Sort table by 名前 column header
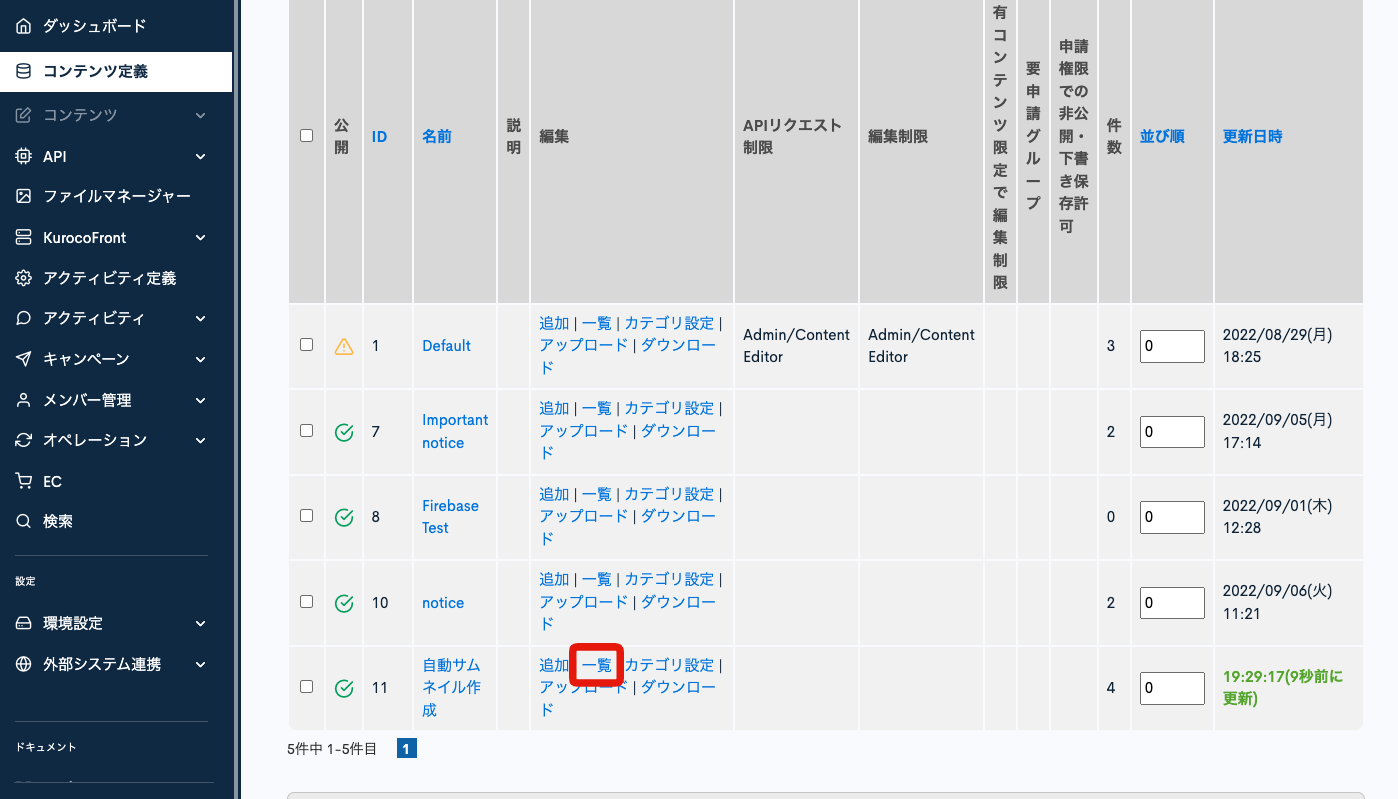 pyautogui.click(x=437, y=136)
